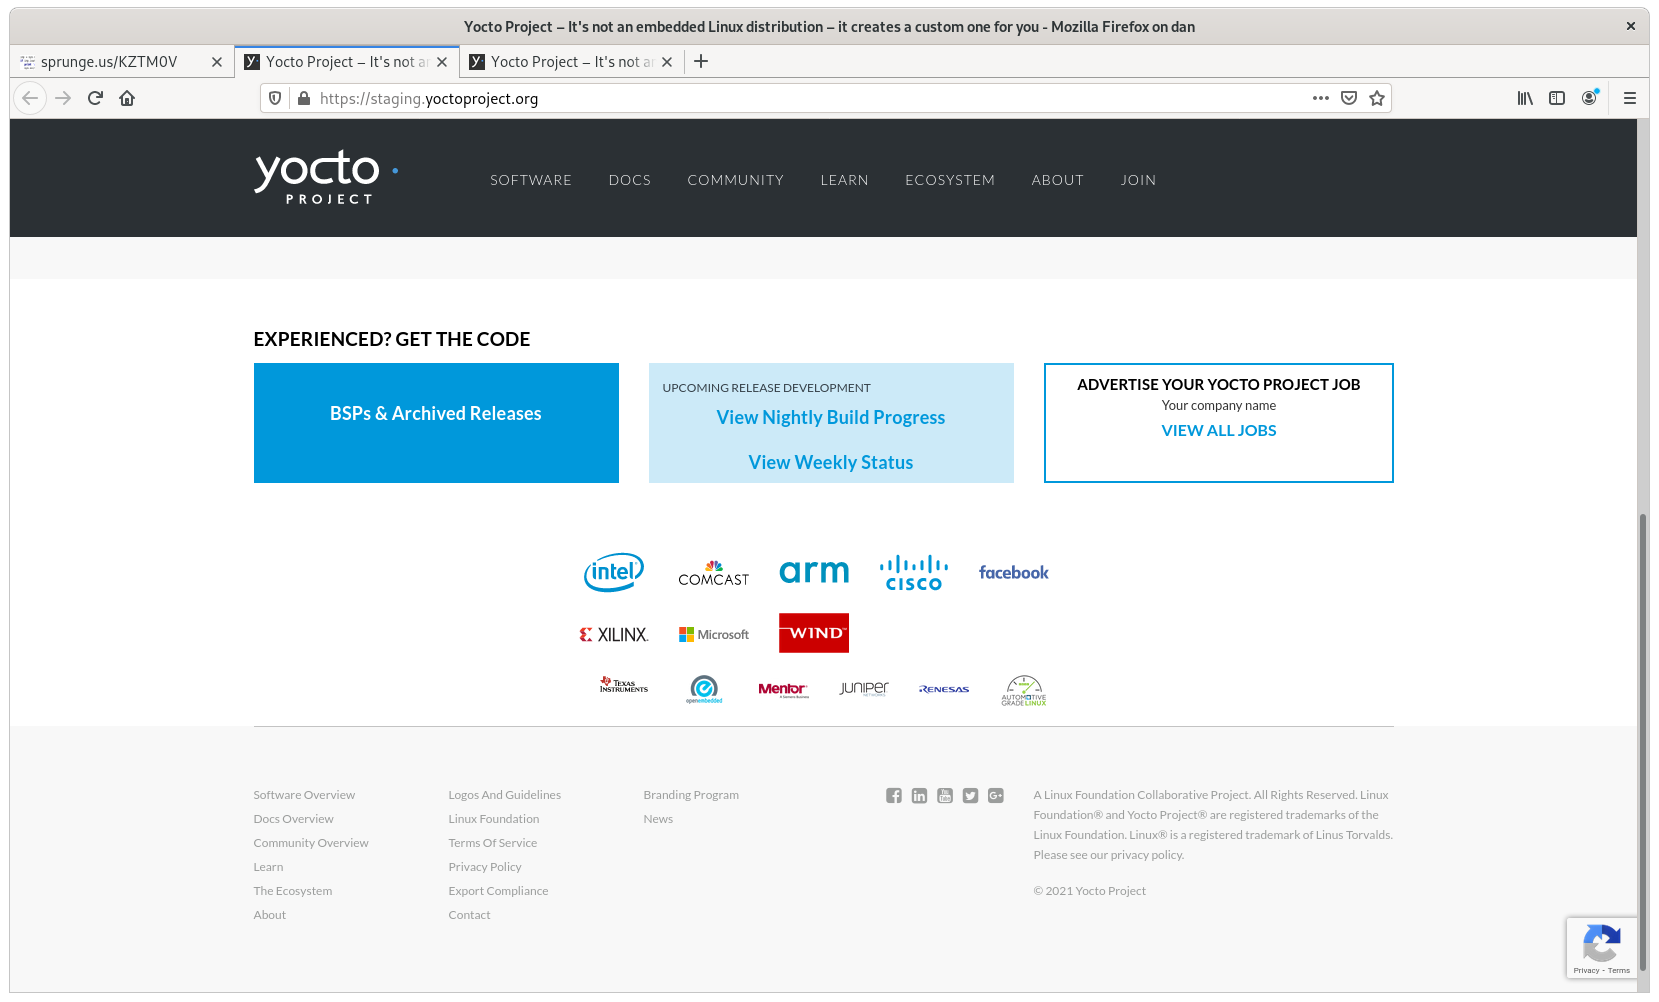
Task: Show site security padlock info
Action: [304, 98]
